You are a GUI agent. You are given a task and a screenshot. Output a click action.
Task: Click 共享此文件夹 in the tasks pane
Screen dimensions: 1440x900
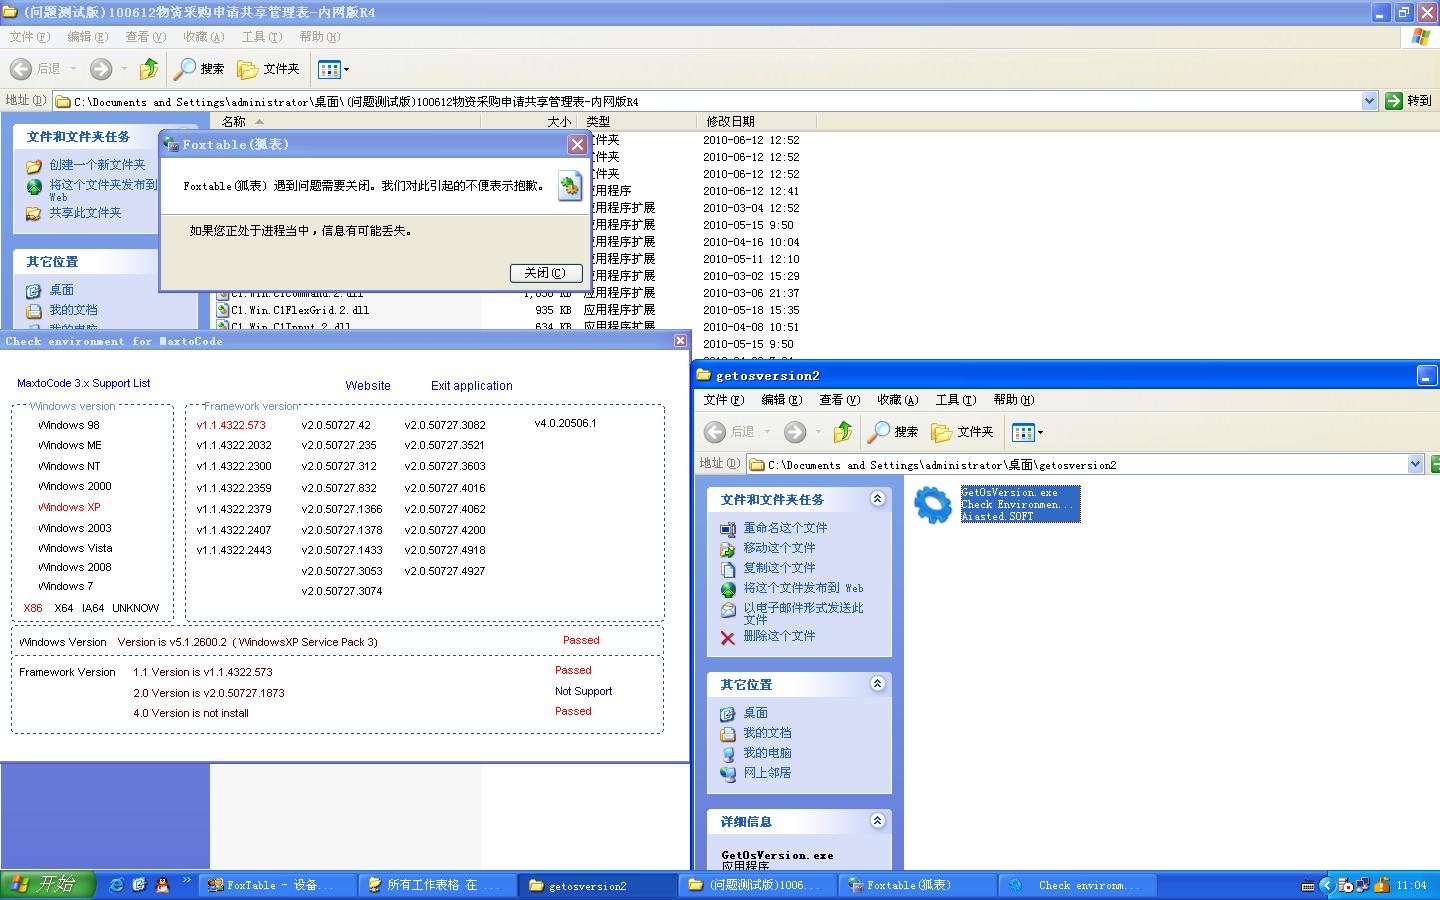[85, 213]
